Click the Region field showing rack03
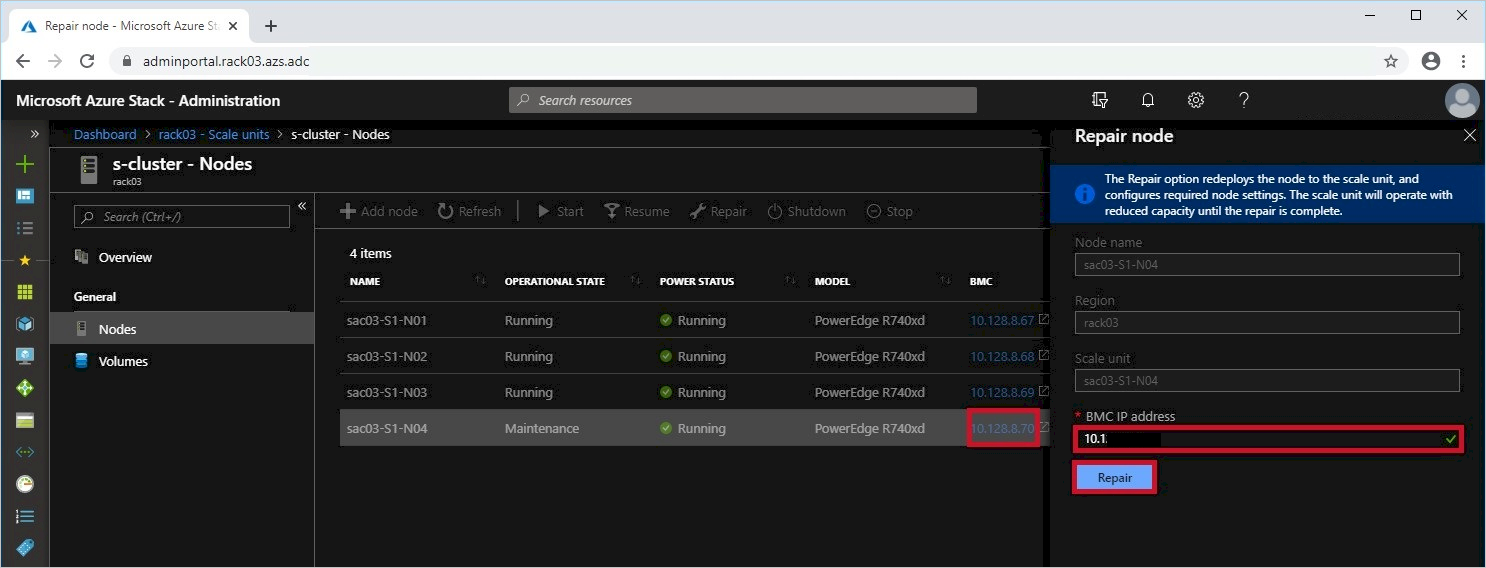 pyautogui.click(x=1267, y=323)
